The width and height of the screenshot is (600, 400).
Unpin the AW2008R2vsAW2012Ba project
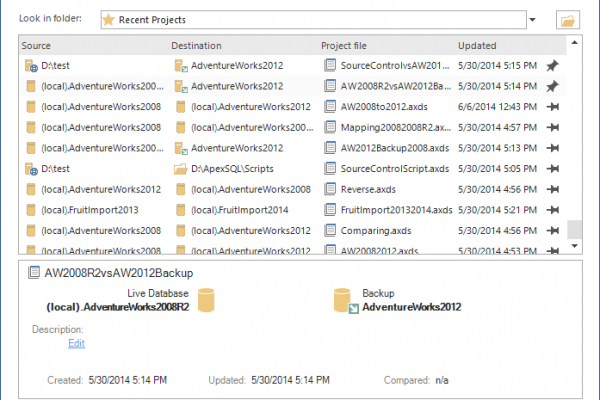553,86
